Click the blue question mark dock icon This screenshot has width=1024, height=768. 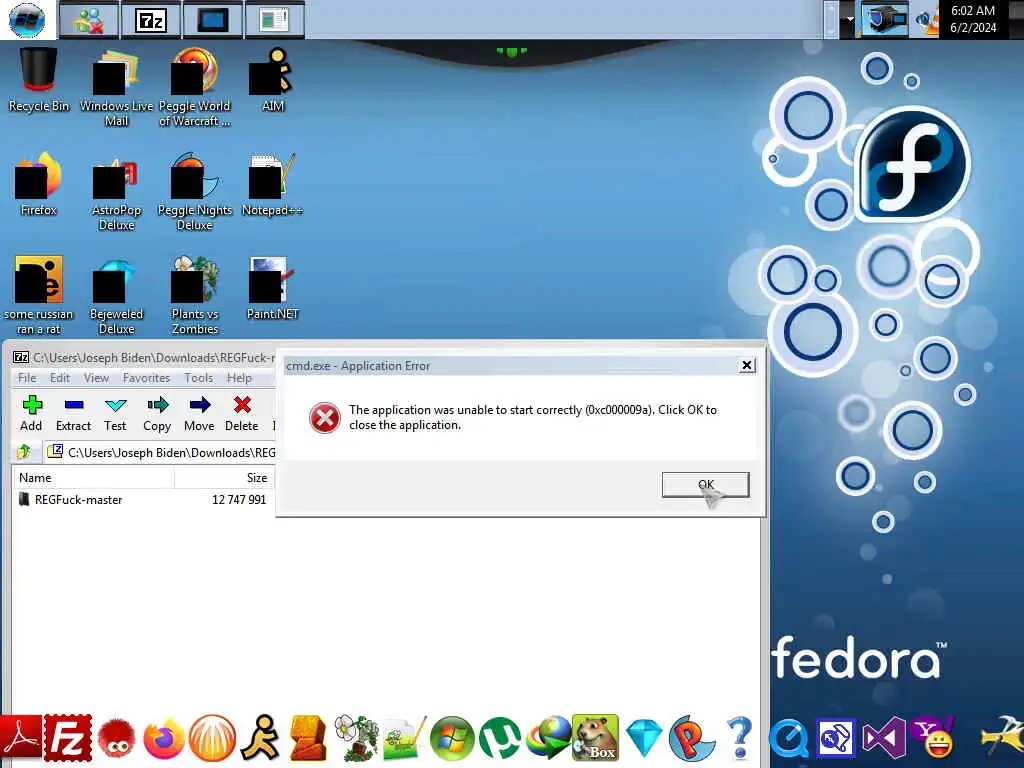(x=740, y=739)
